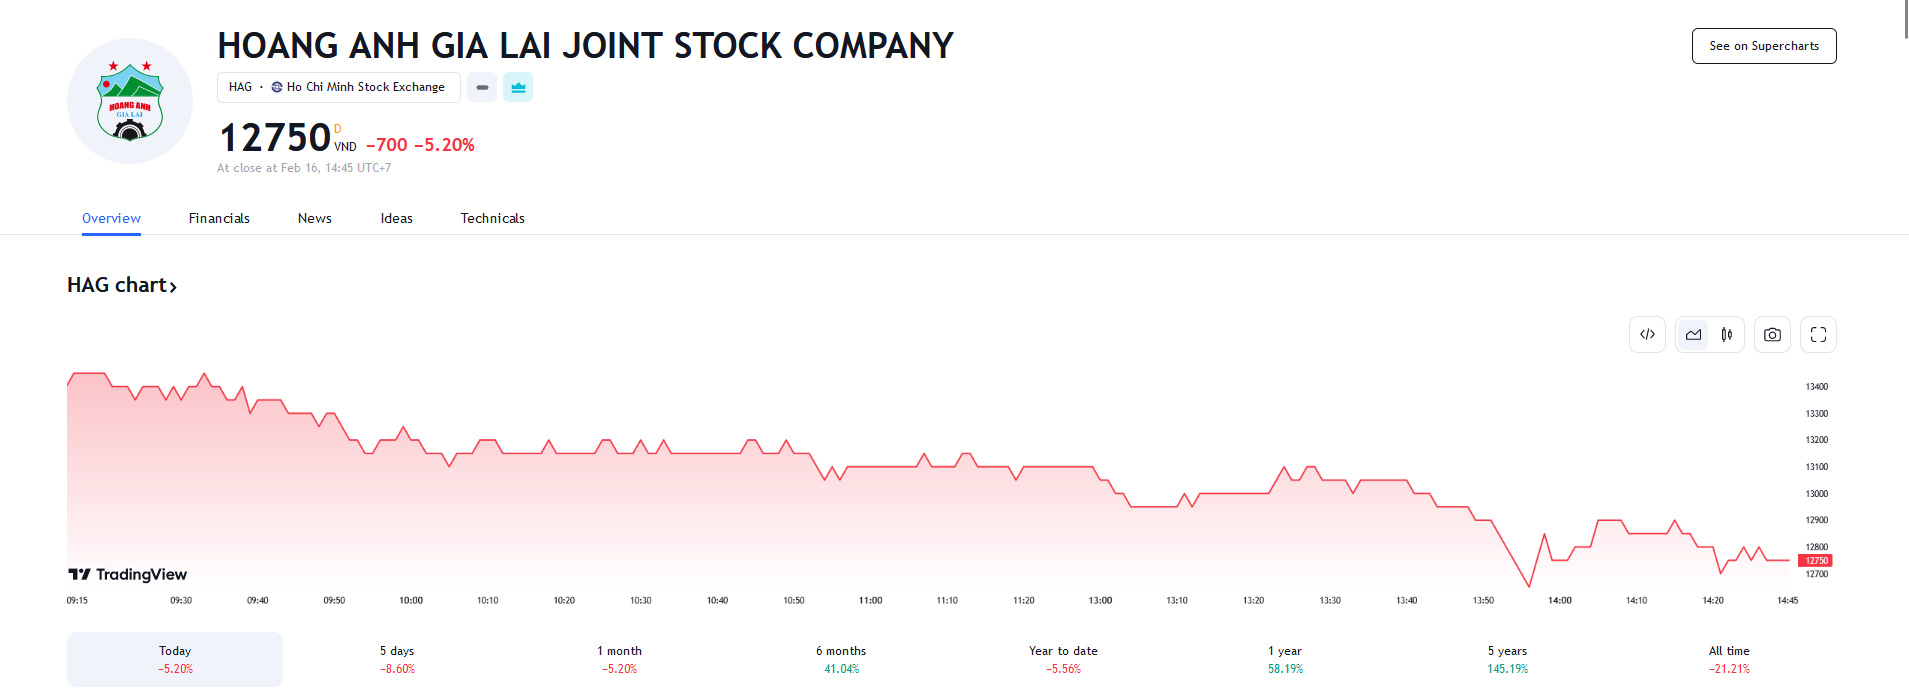The height and width of the screenshot is (691, 1909).
Task: Go to the Technicals tab
Action: tap(492, 218)
